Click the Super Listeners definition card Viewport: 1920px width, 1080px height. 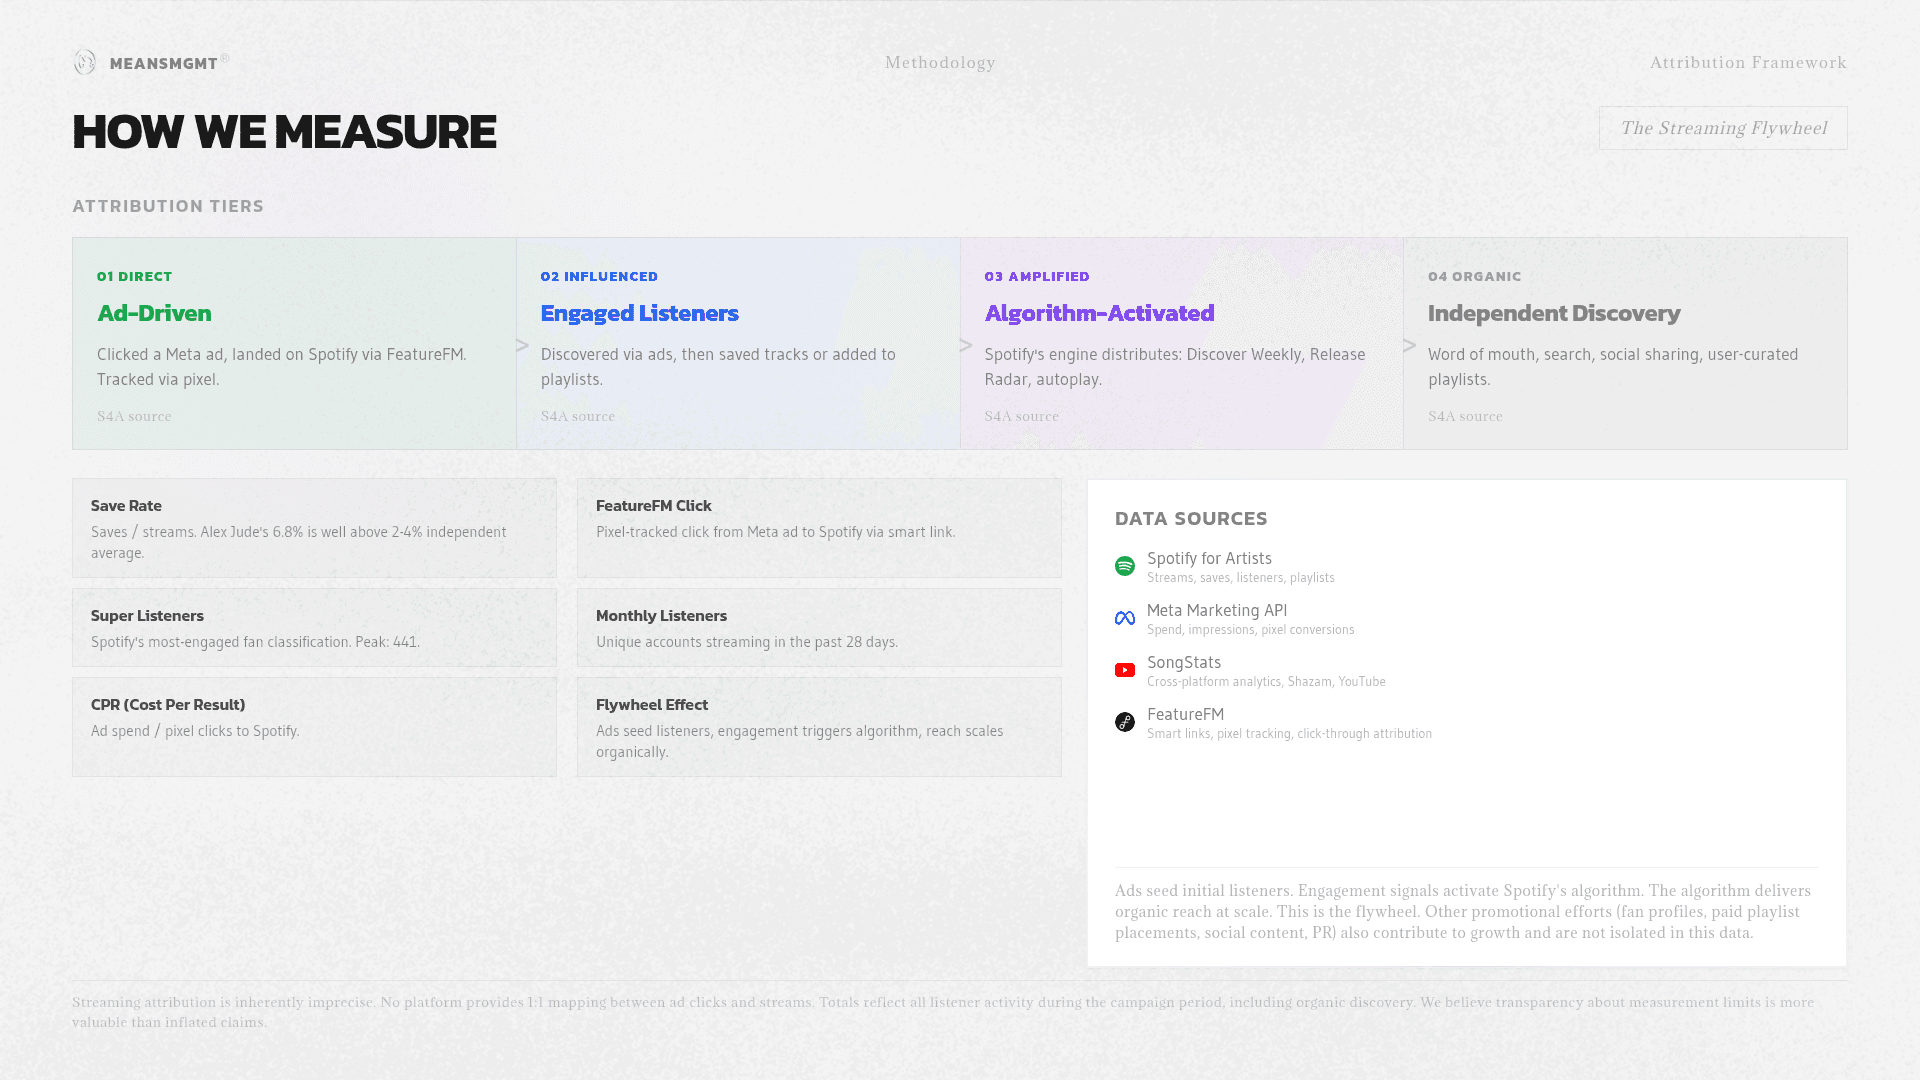click(314, 627)
